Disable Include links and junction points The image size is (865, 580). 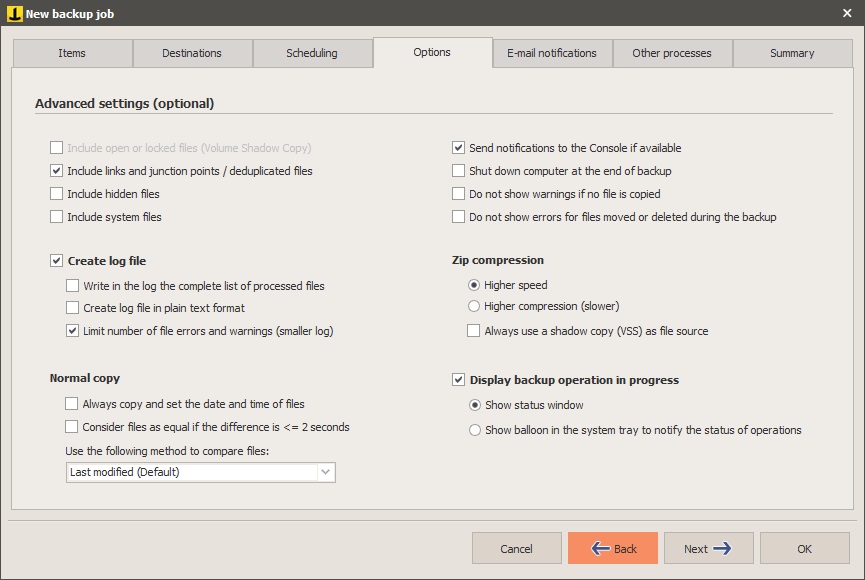[x=57, y=171]
